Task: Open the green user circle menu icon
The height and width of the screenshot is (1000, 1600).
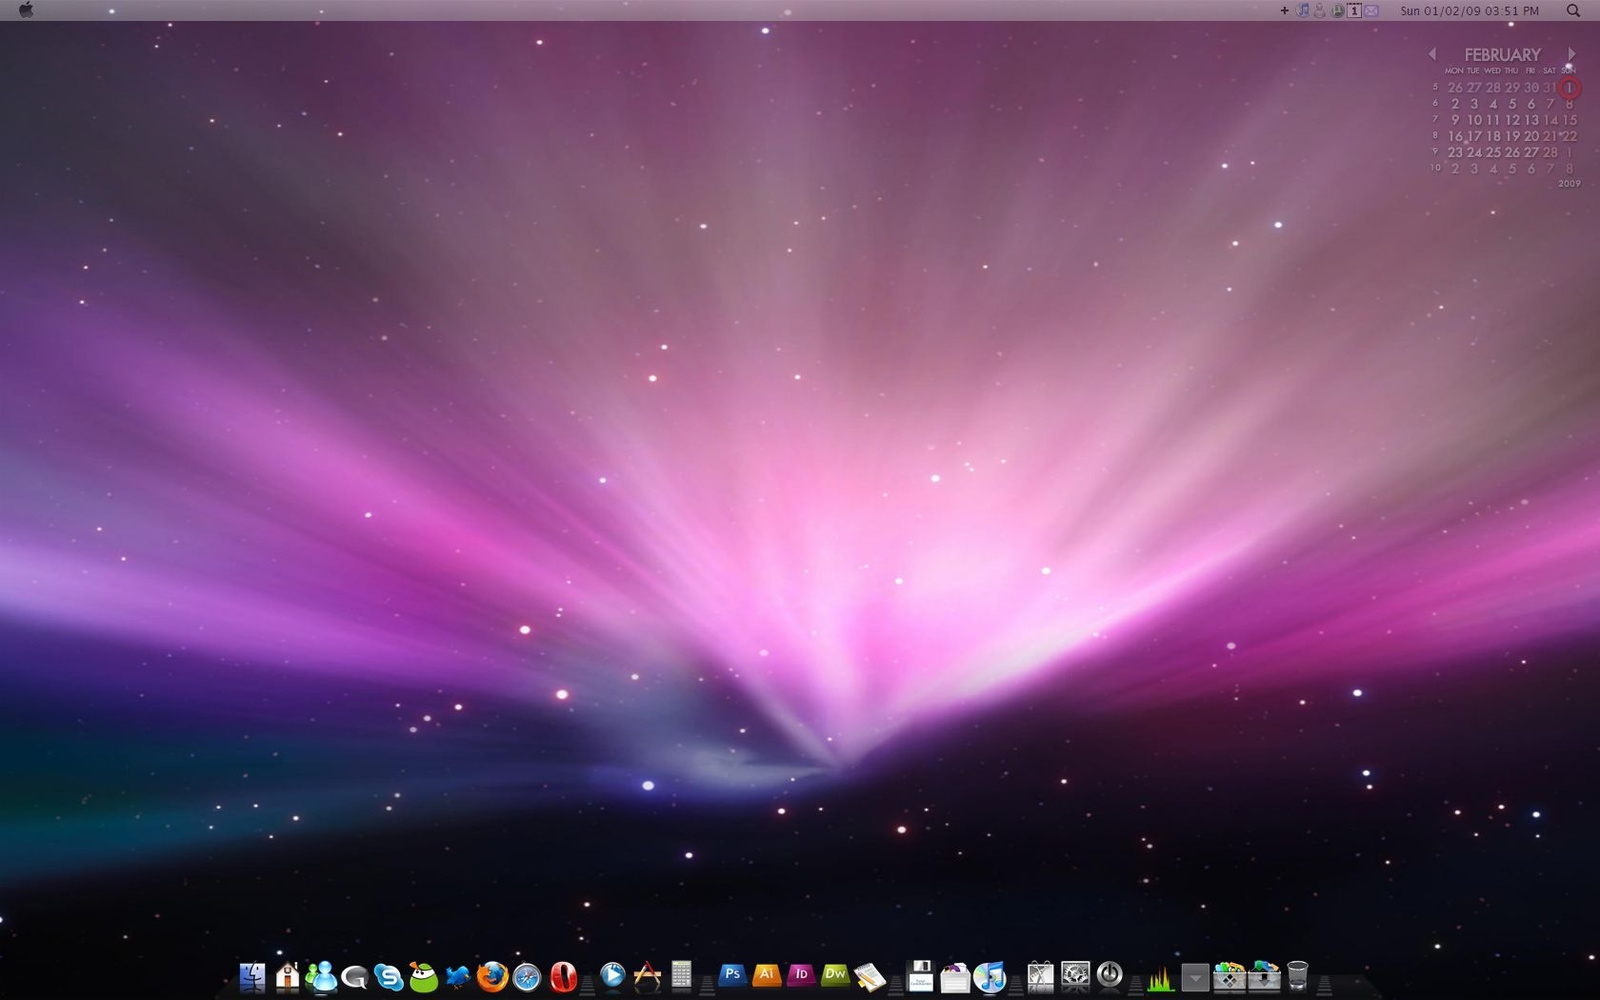Action: (1338, 11)
